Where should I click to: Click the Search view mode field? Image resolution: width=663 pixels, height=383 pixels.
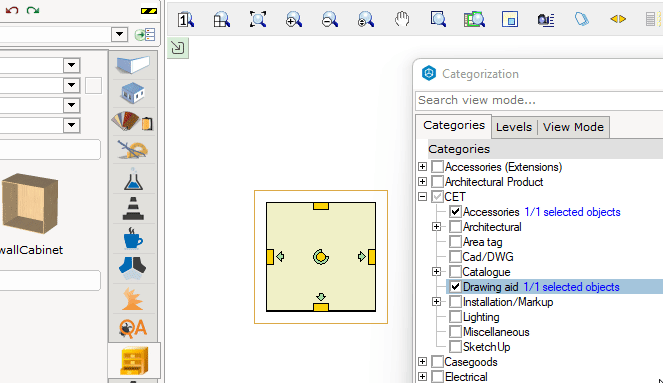coord(539,100)
